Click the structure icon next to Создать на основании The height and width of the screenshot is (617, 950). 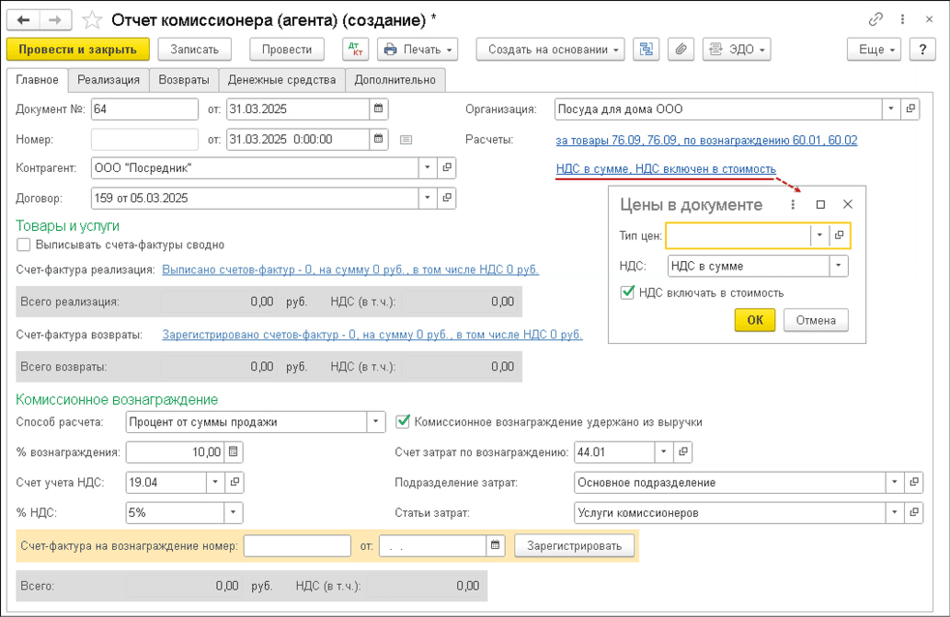point(646,49)
